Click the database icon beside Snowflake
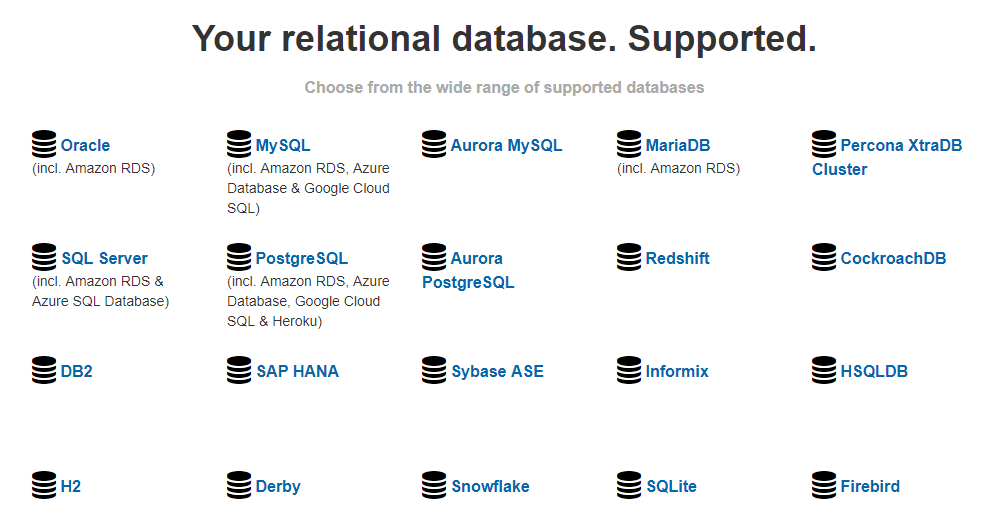 pyautogui.click(x=434, y=486)
